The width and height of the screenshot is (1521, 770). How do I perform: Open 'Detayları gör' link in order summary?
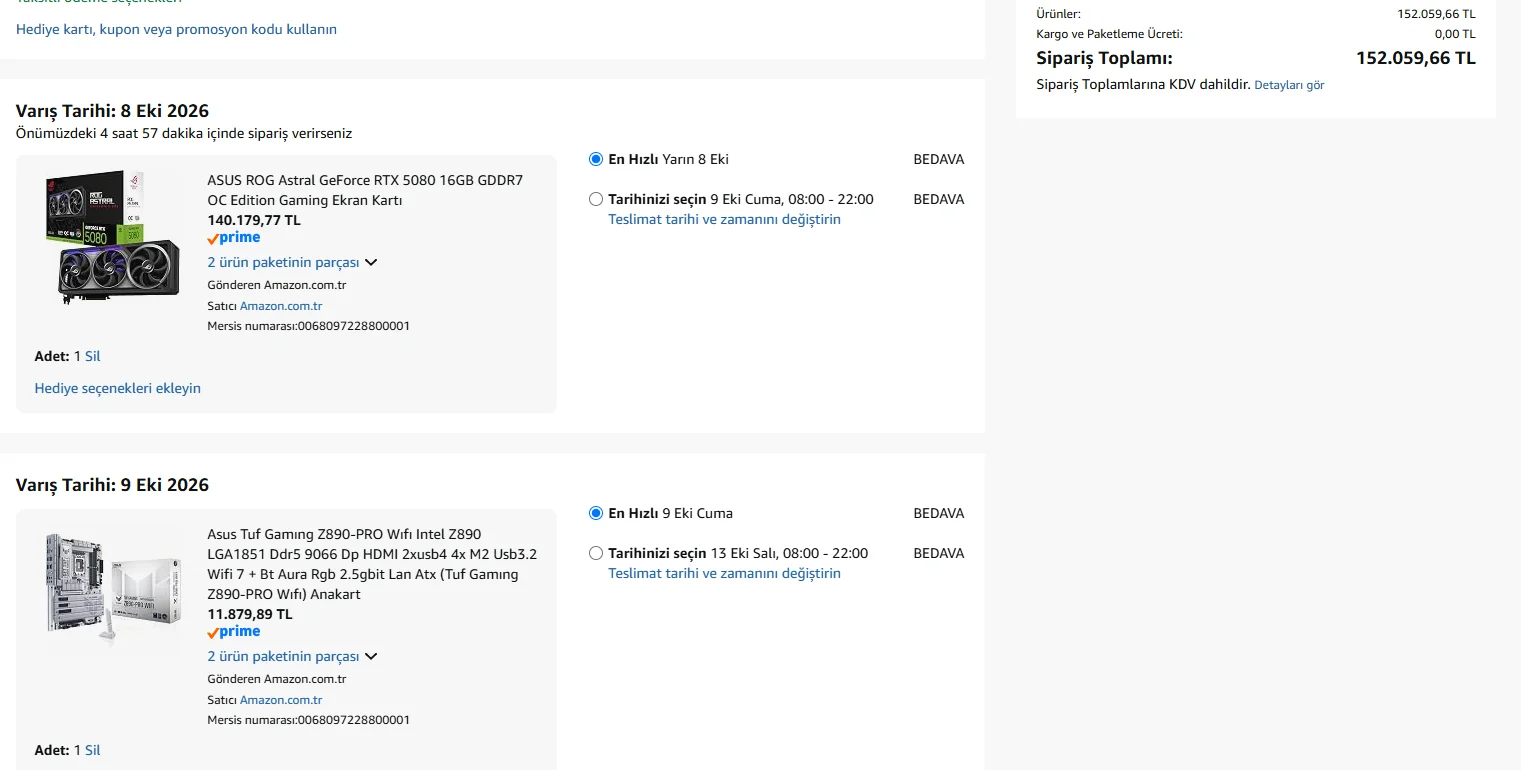tap(1289, 85)
